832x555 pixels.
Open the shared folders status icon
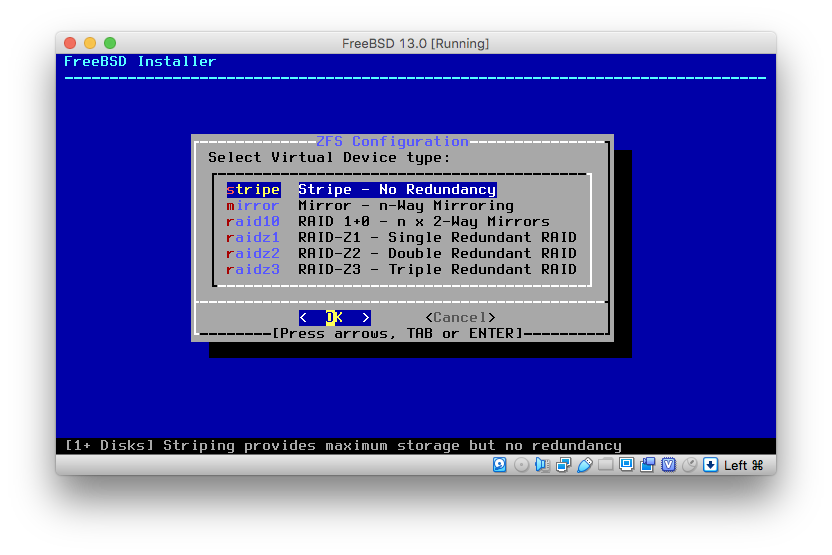click(605, 465)
